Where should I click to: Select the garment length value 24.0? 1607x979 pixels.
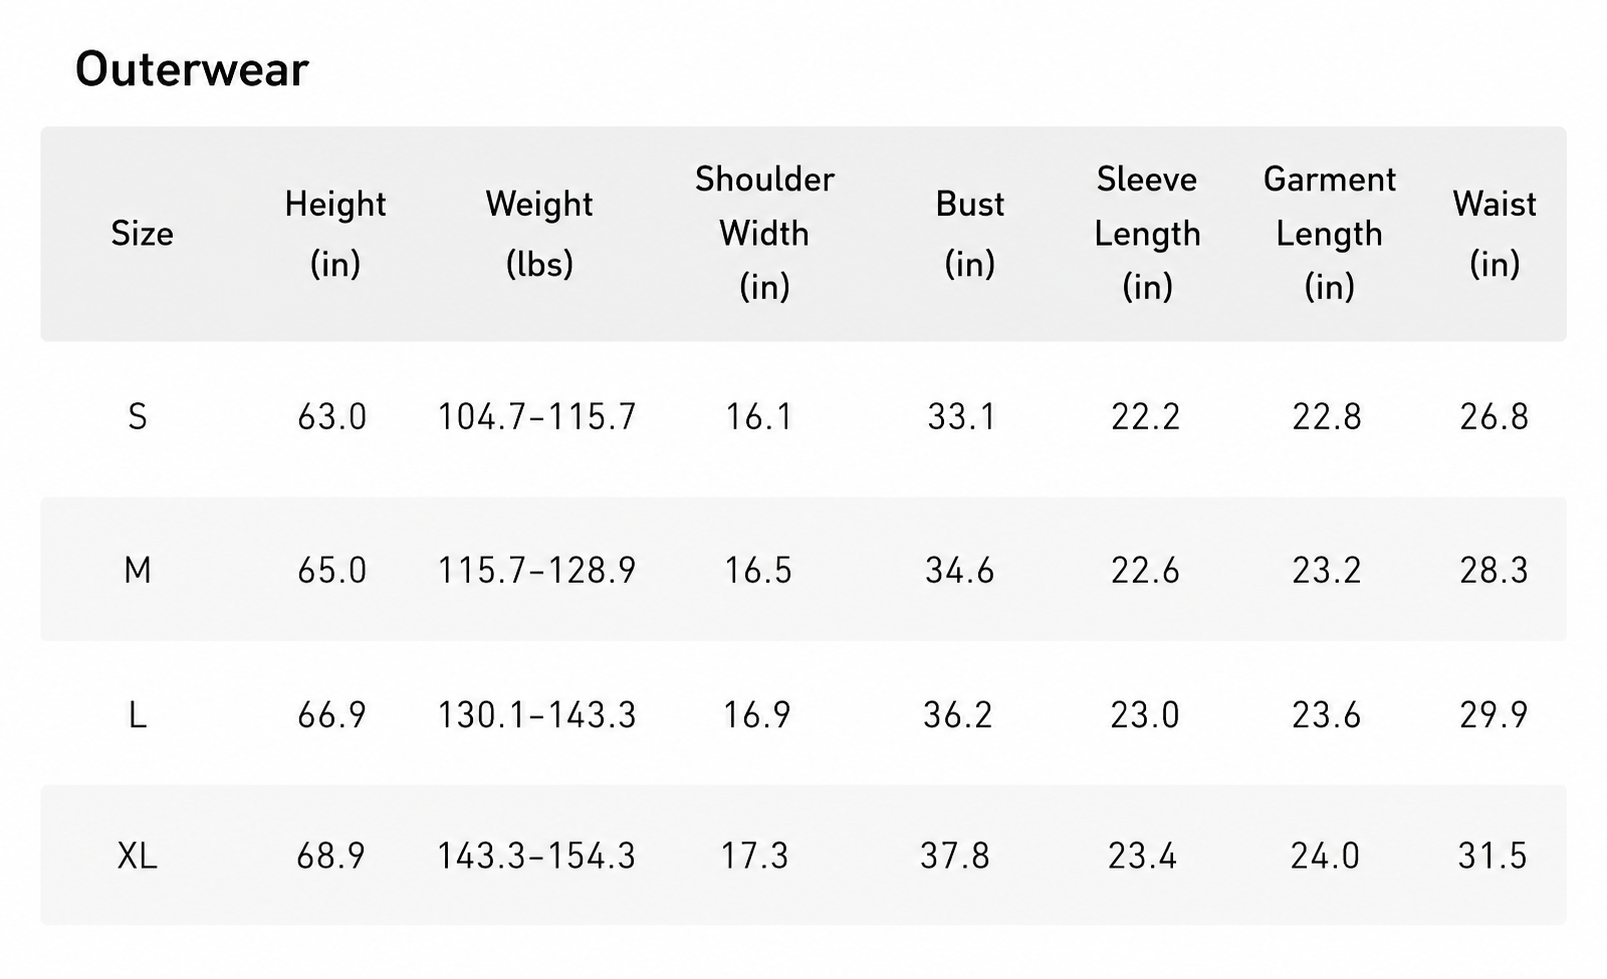pyautogui.click(x=1325, y=856)
